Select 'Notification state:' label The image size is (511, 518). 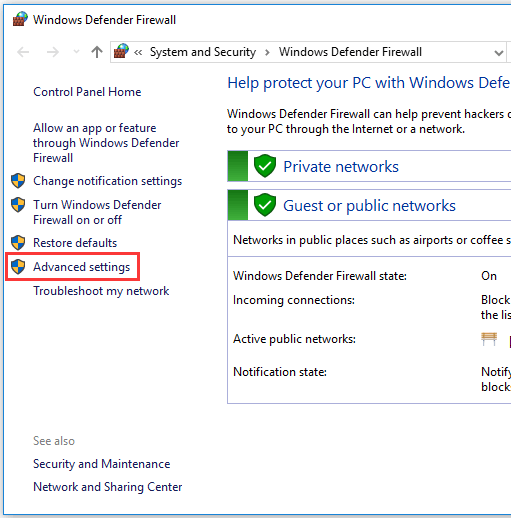(280, 372)
